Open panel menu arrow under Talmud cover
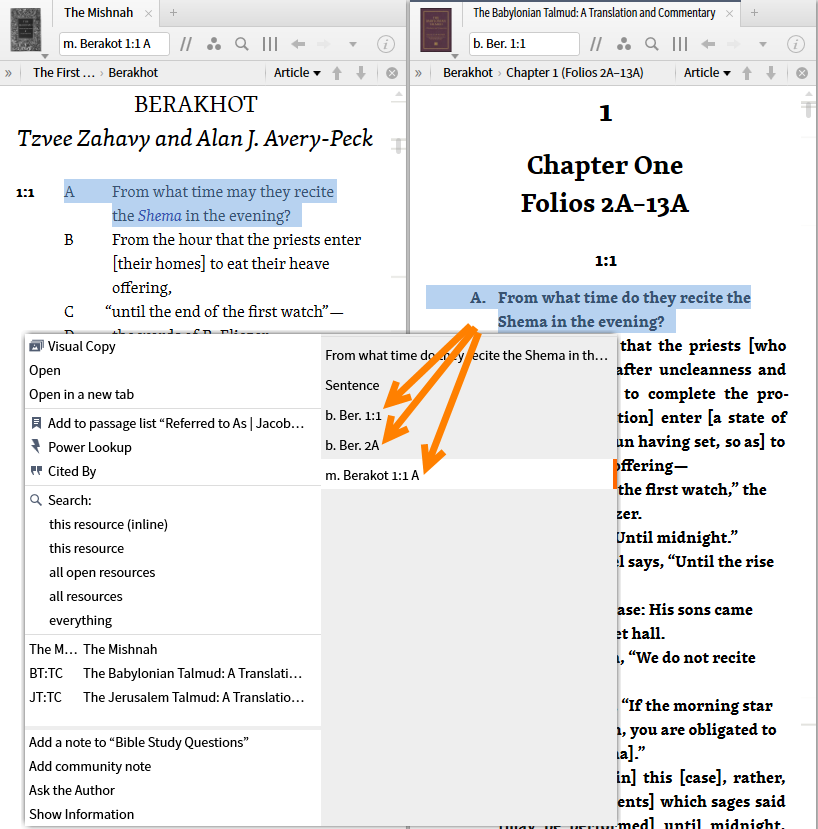This screenshot has width=818, height=829. pyautogui.click(x=455, y=56)
